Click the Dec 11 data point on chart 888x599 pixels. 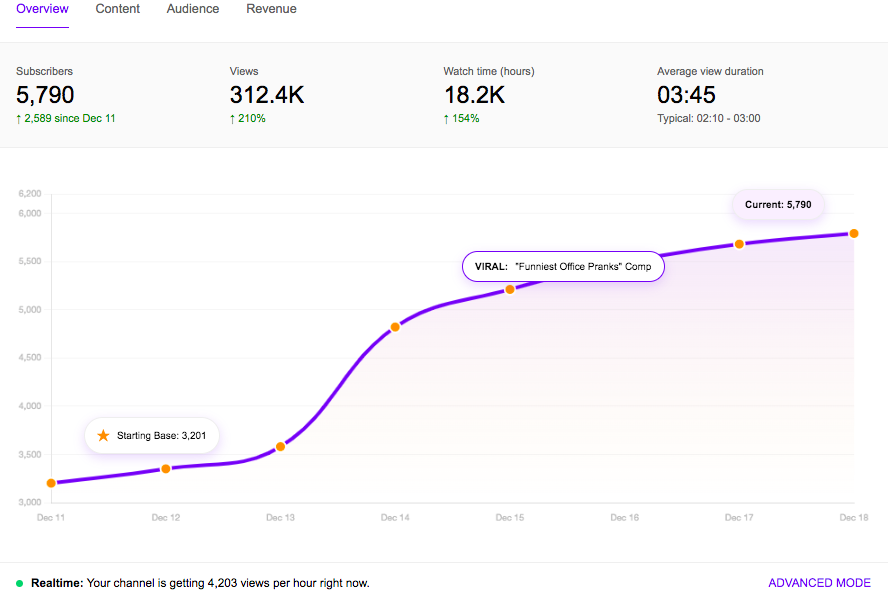point(51,483)
